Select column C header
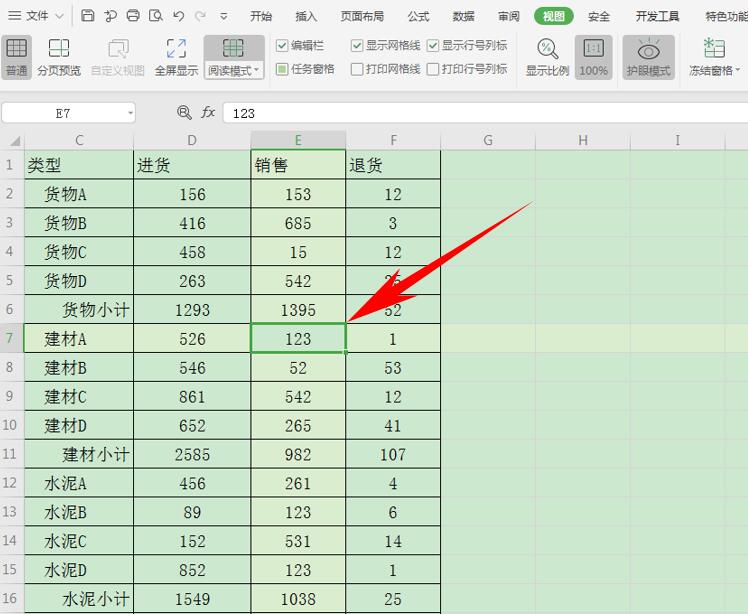 coord(79,140)
